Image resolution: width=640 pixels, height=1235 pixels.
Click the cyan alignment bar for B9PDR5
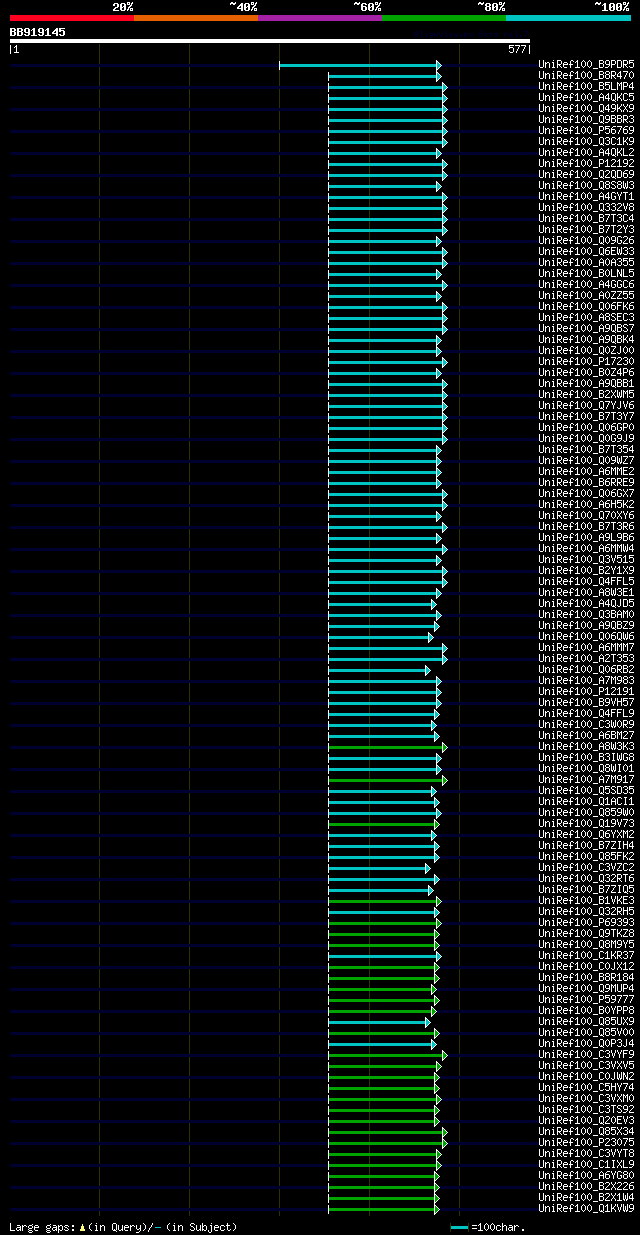(360, 65)
